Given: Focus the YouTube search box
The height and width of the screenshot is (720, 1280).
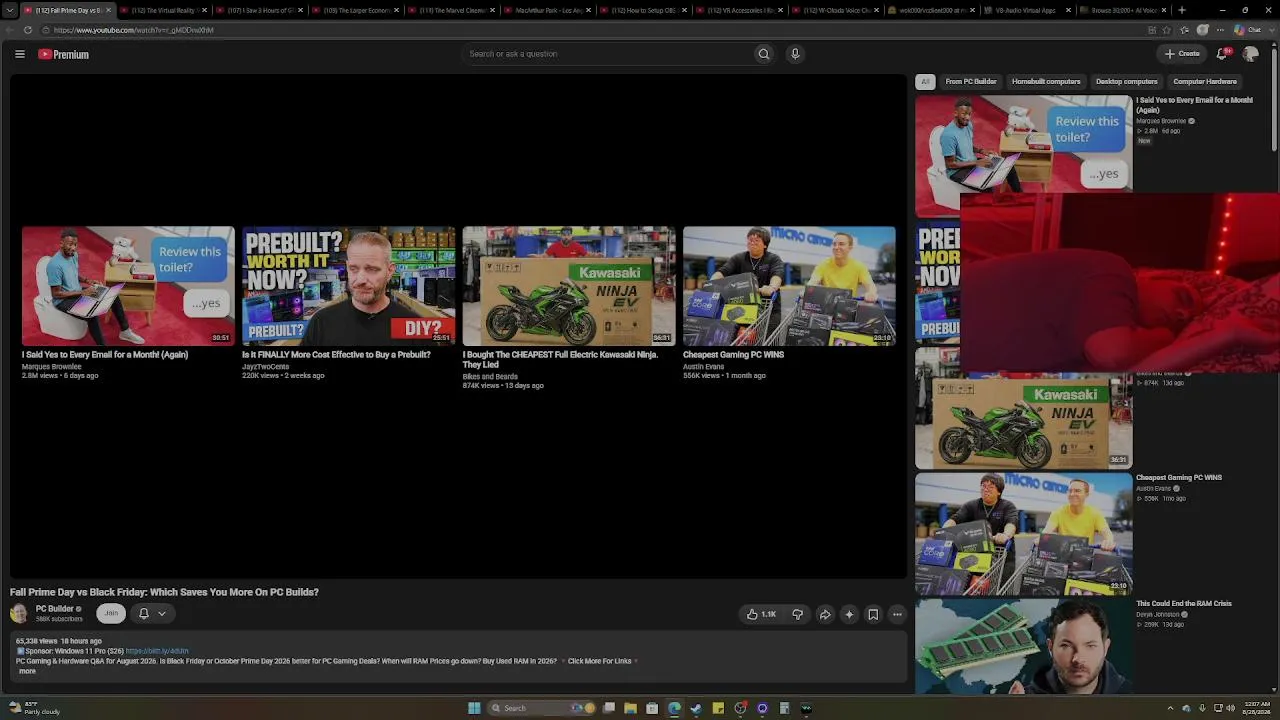Looking at the screenshot, I should 607,54.
